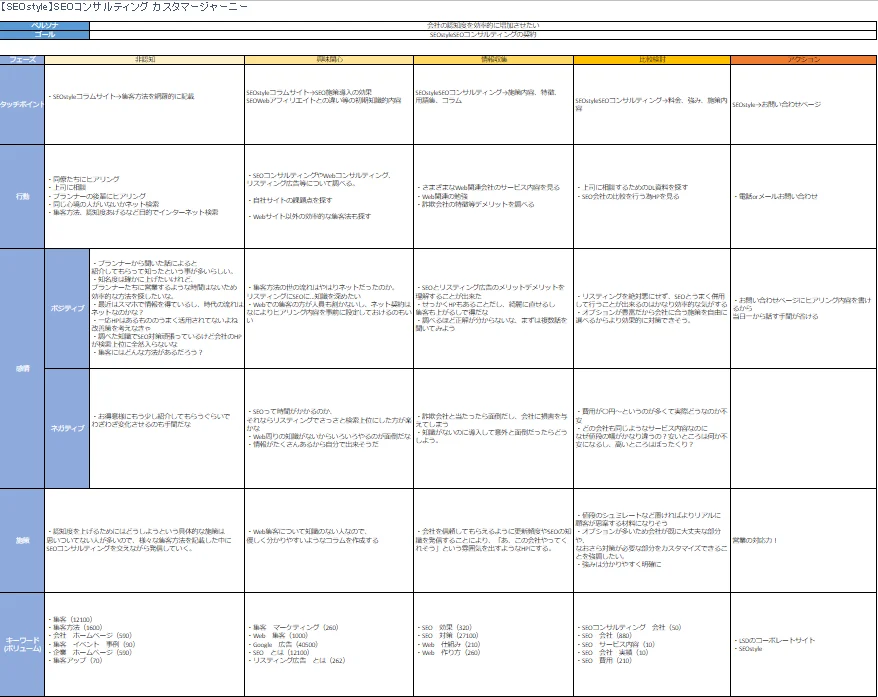Click the フェーズ header cell
This screenshot has height=697, width=878.
[x=23, y=60]
